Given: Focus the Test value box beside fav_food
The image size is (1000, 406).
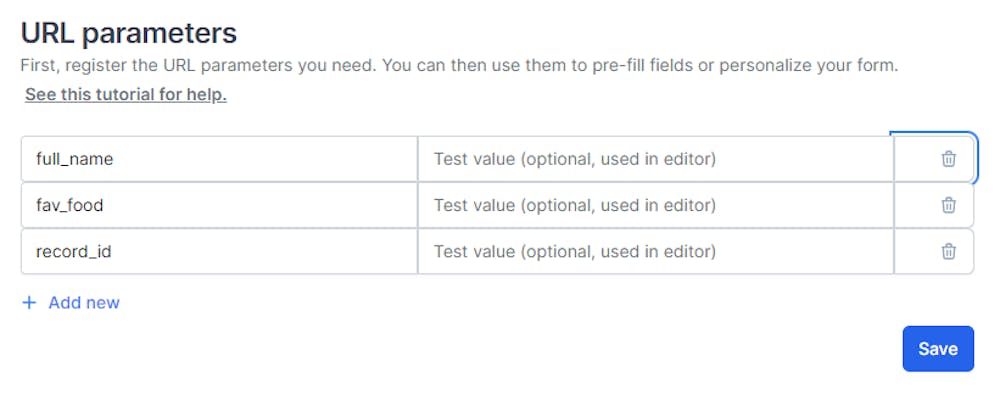Looking at the screenshot, I should tap(655, 205).
